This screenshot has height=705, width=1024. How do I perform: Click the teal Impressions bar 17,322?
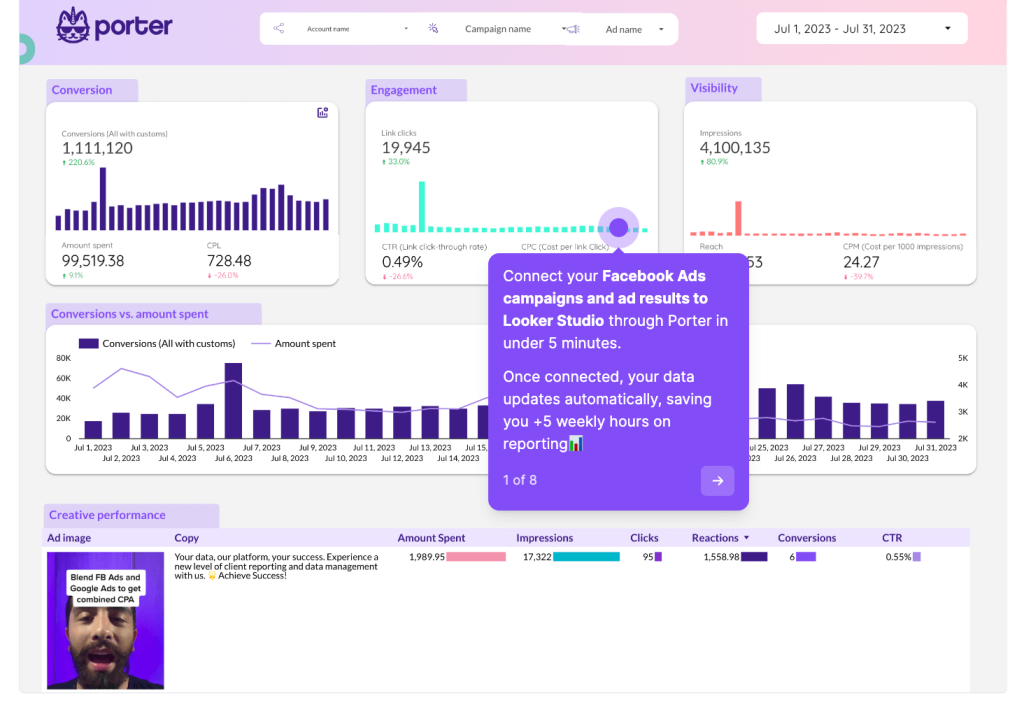586,557
